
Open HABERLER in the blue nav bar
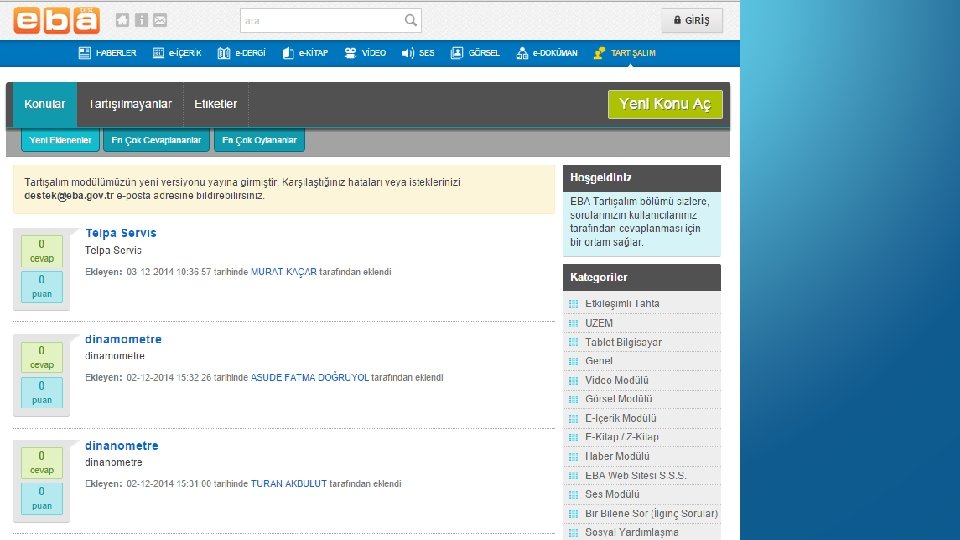(107, 53)
